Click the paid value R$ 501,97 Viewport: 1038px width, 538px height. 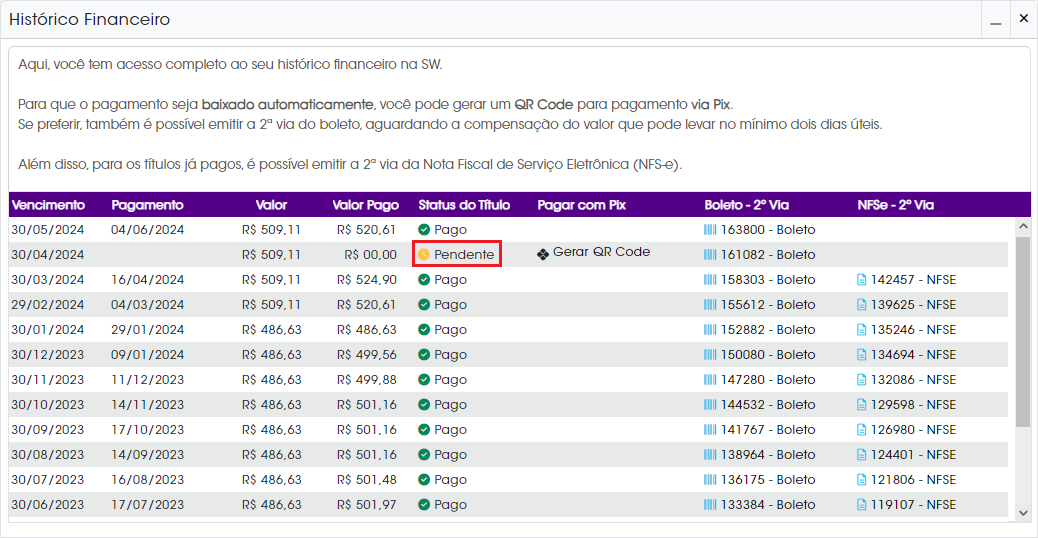point(367,505)
